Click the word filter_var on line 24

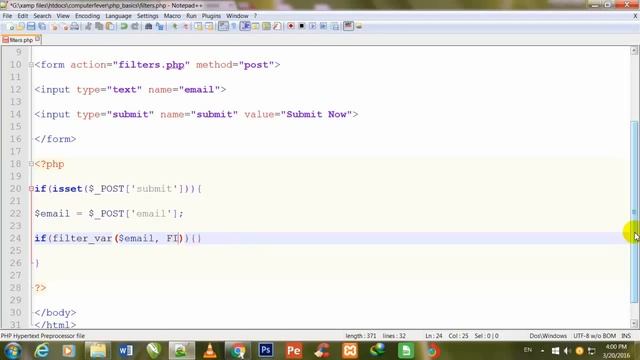[82, 238]
